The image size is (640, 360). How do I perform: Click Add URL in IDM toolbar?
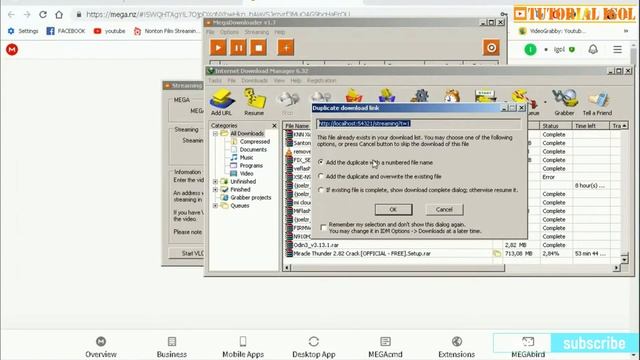tap(221, 102)
